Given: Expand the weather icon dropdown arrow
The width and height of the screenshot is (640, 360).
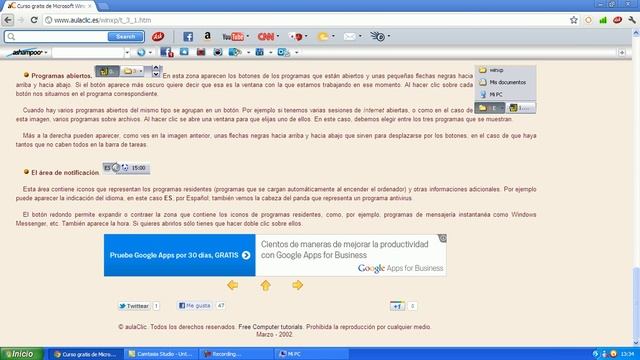Looking at the screenshot, I should click(333, 36).
